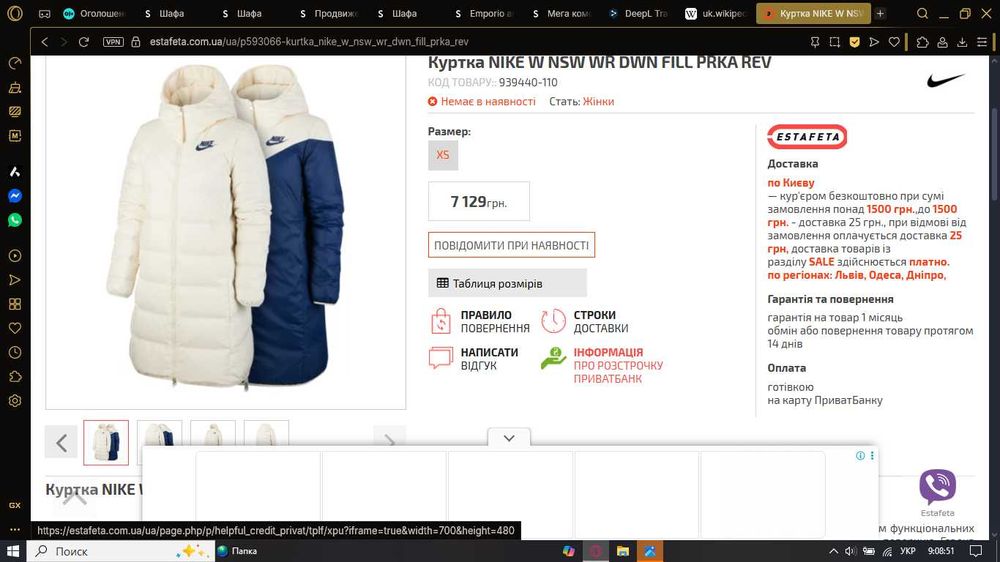
Task: Open extensions cube icon in sidebar
Action: click(x=15, y=376)
